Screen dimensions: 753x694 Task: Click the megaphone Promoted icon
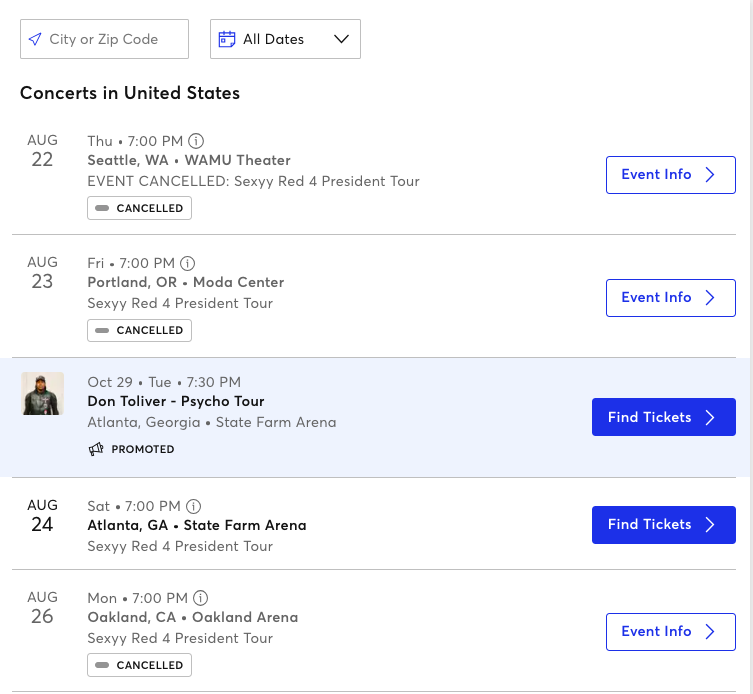[x=96, y=449]
